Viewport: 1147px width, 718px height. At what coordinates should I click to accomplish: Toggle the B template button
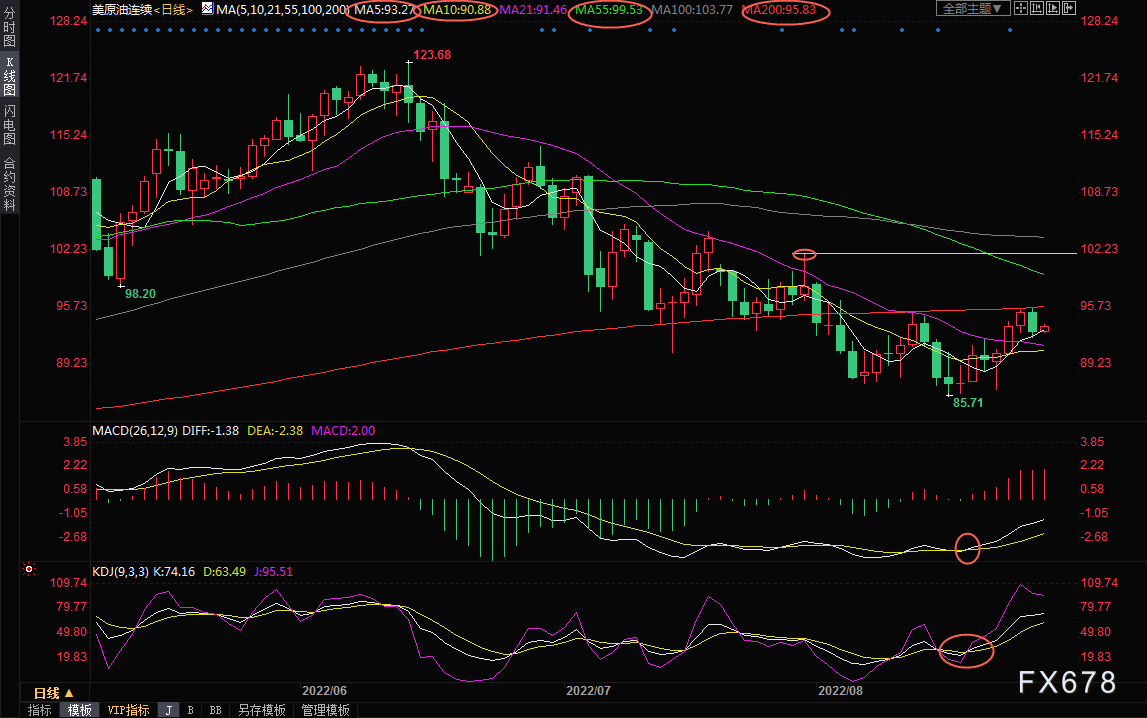click(x=190, y=710)
